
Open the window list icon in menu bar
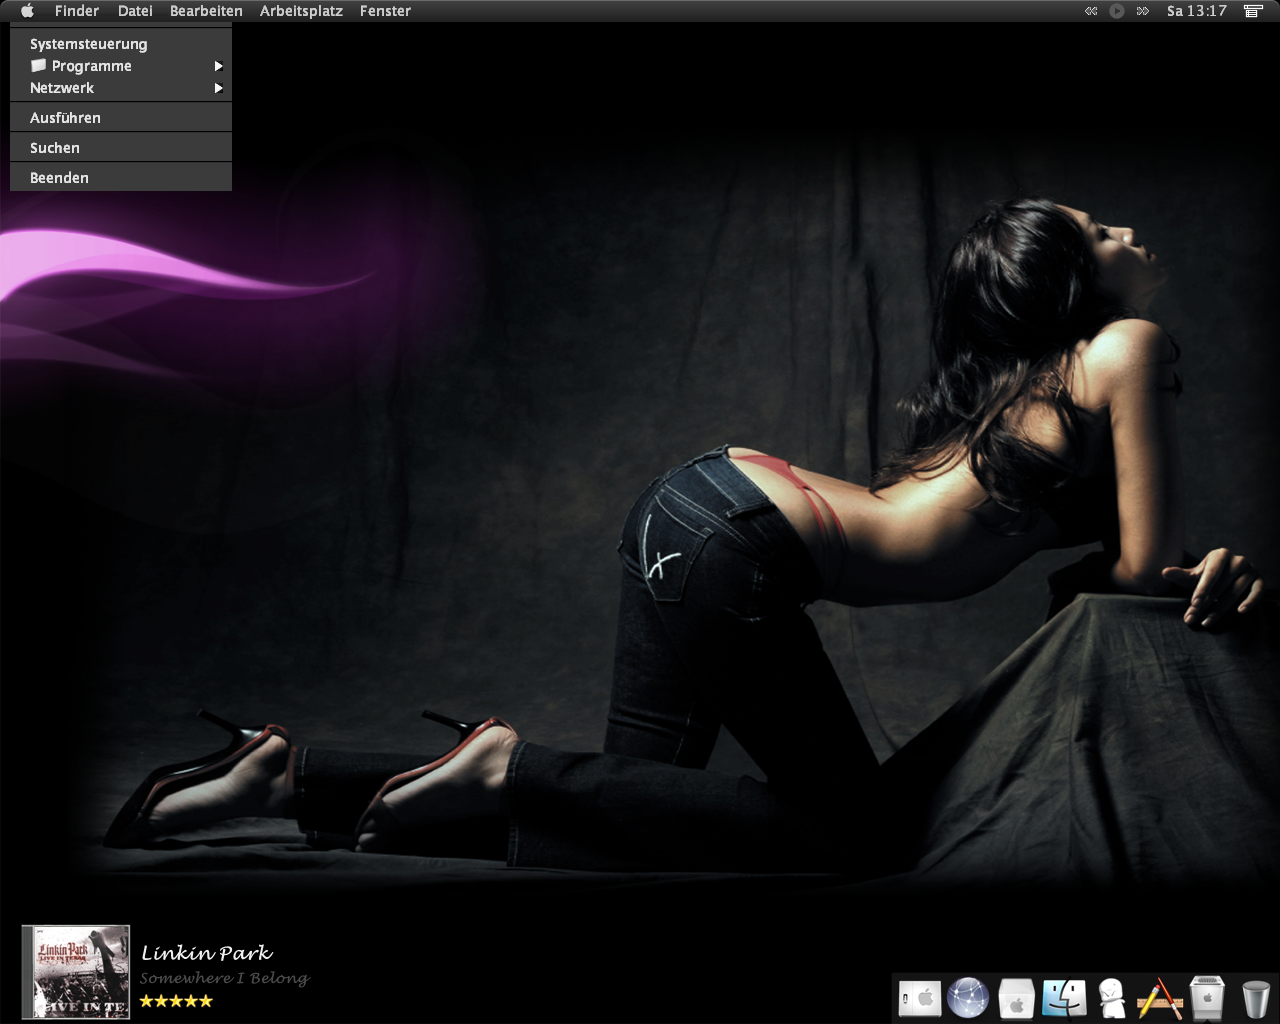pos(1253,11)
